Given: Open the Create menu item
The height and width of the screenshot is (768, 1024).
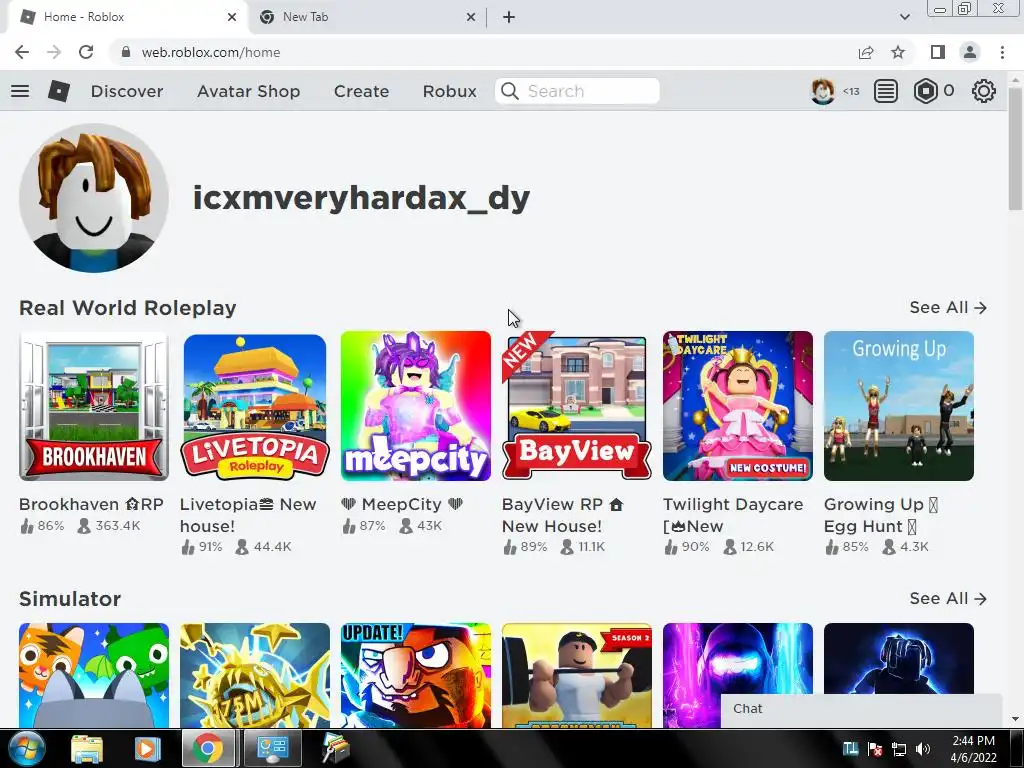Looking at the screenshot, I should tap(361, 91).
